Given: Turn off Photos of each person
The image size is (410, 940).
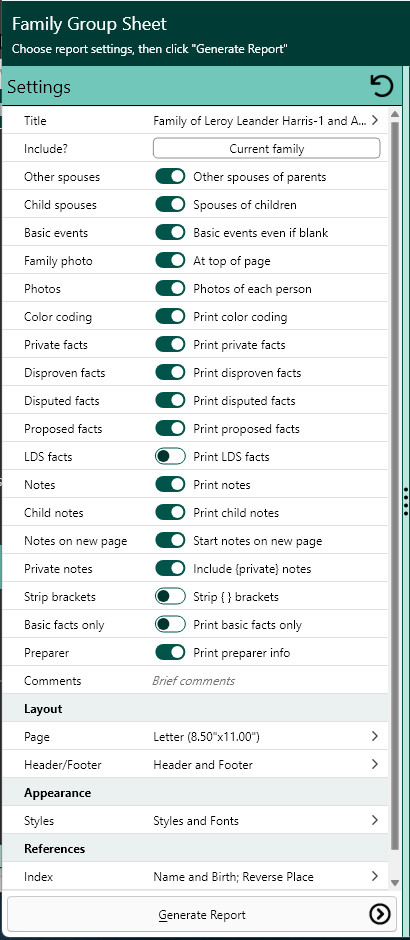Looking at the screenshot, I should click(170, 288).
